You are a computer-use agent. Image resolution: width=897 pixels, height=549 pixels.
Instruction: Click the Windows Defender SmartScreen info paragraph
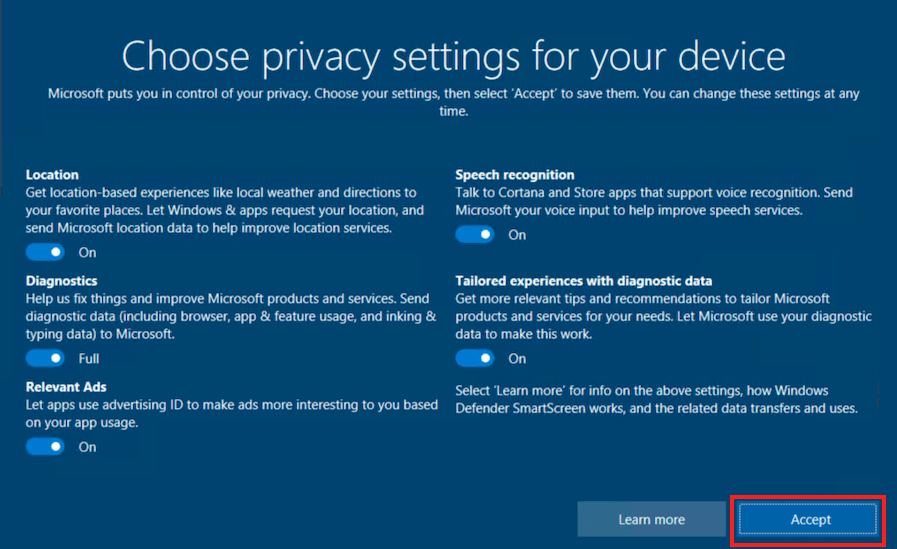coord(657,399)
